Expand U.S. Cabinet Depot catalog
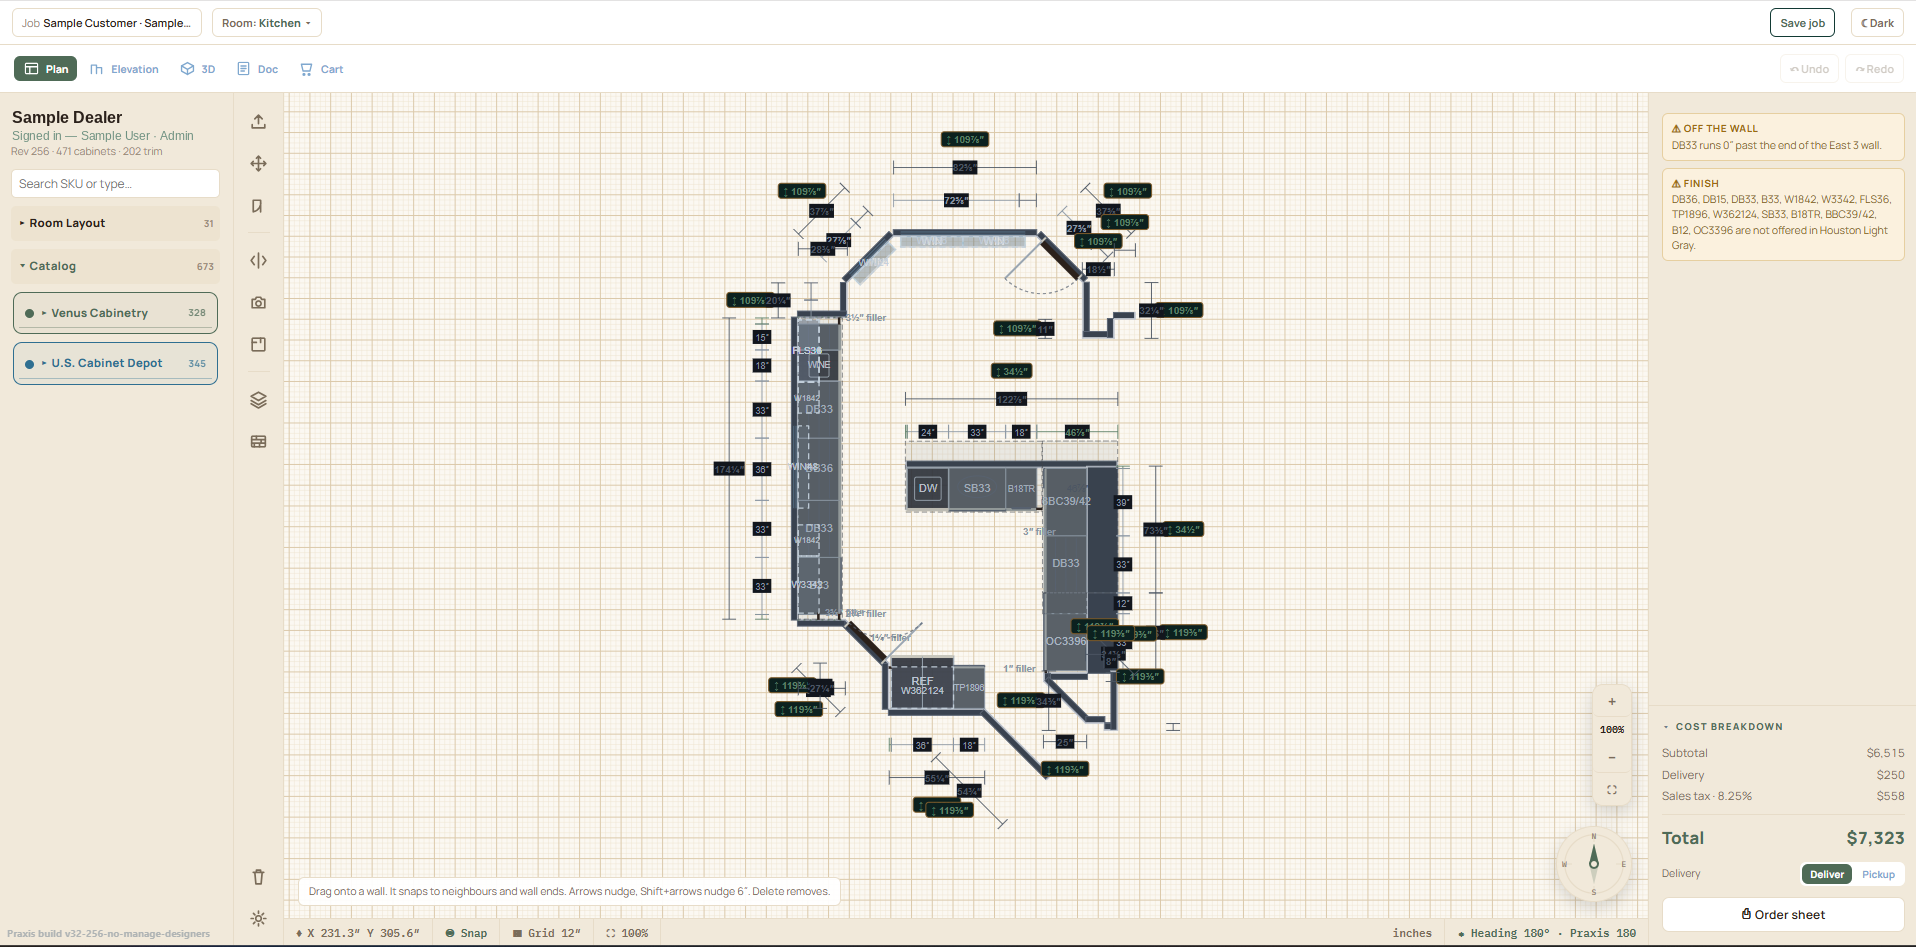This screenshot has width=1916, height=947. [115, 363]
